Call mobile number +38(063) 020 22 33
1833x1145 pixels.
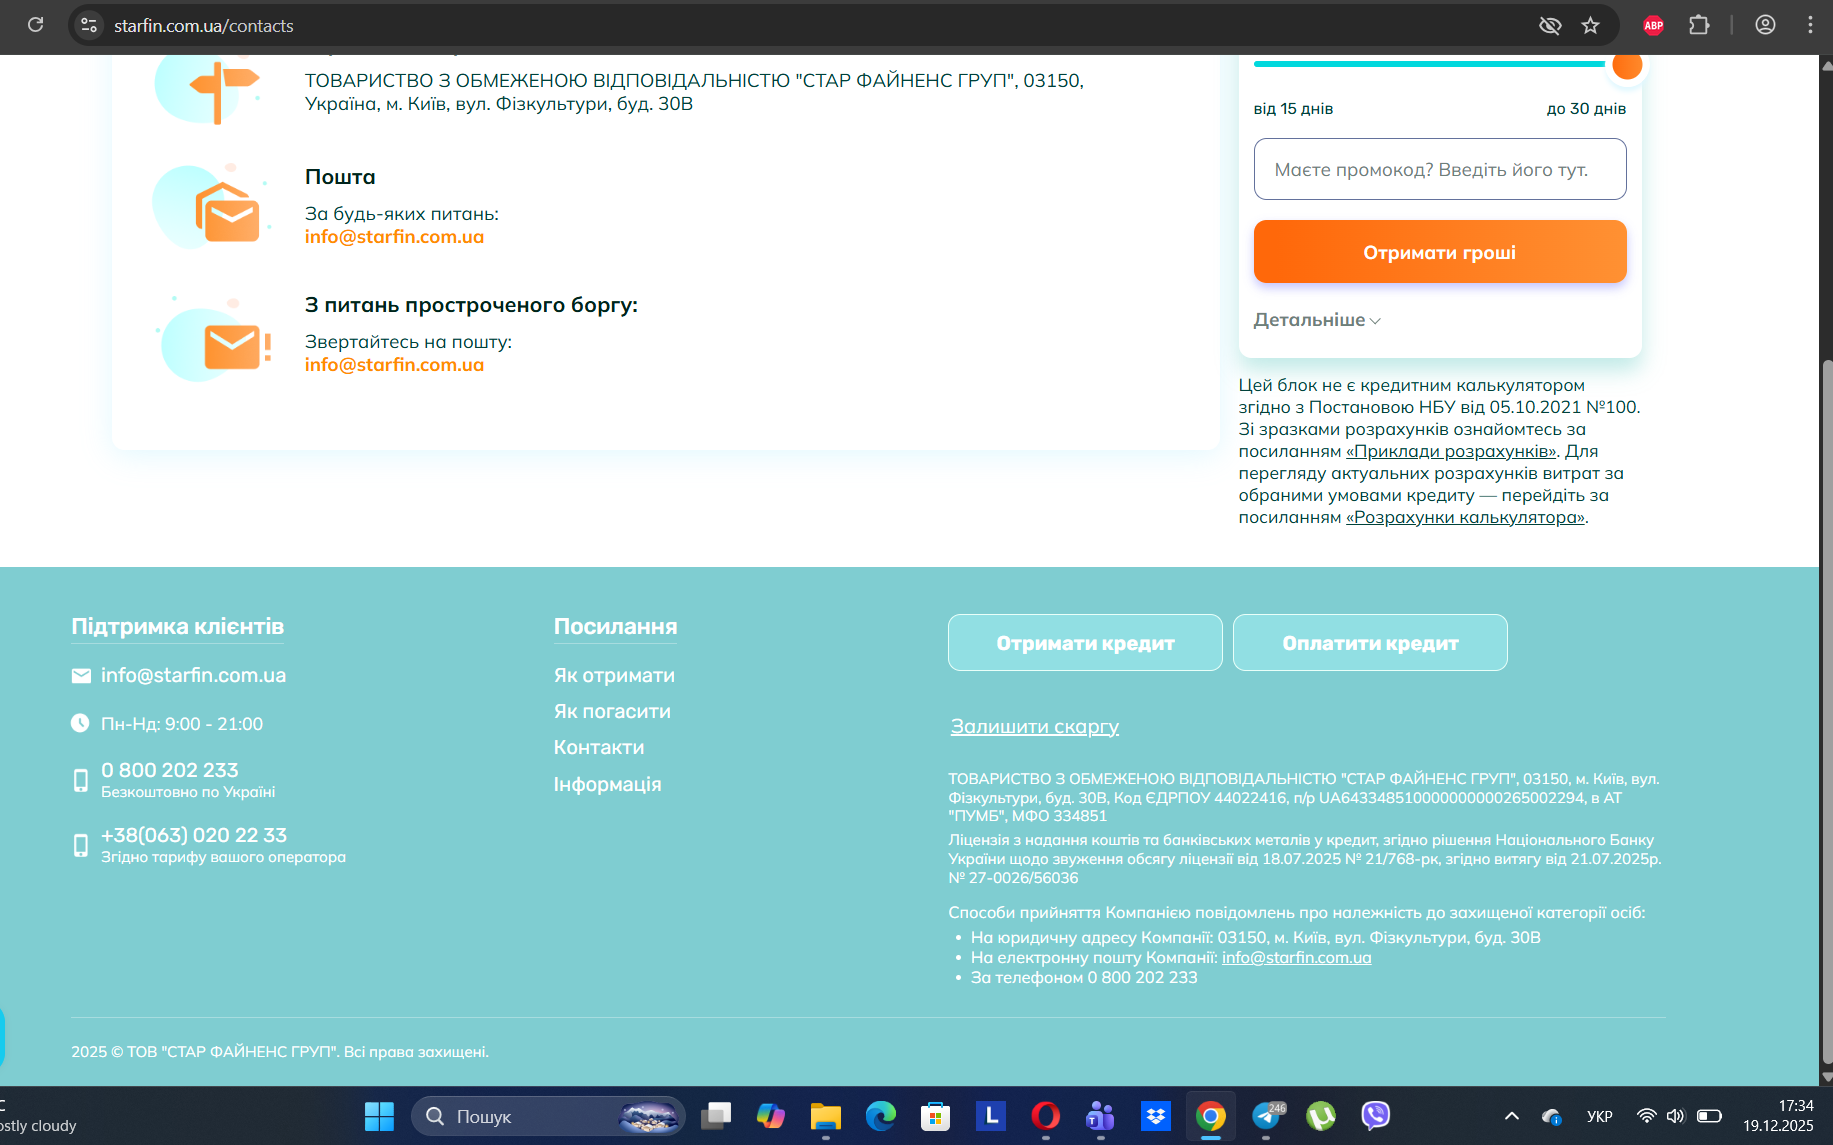click(x=194, y=835)
